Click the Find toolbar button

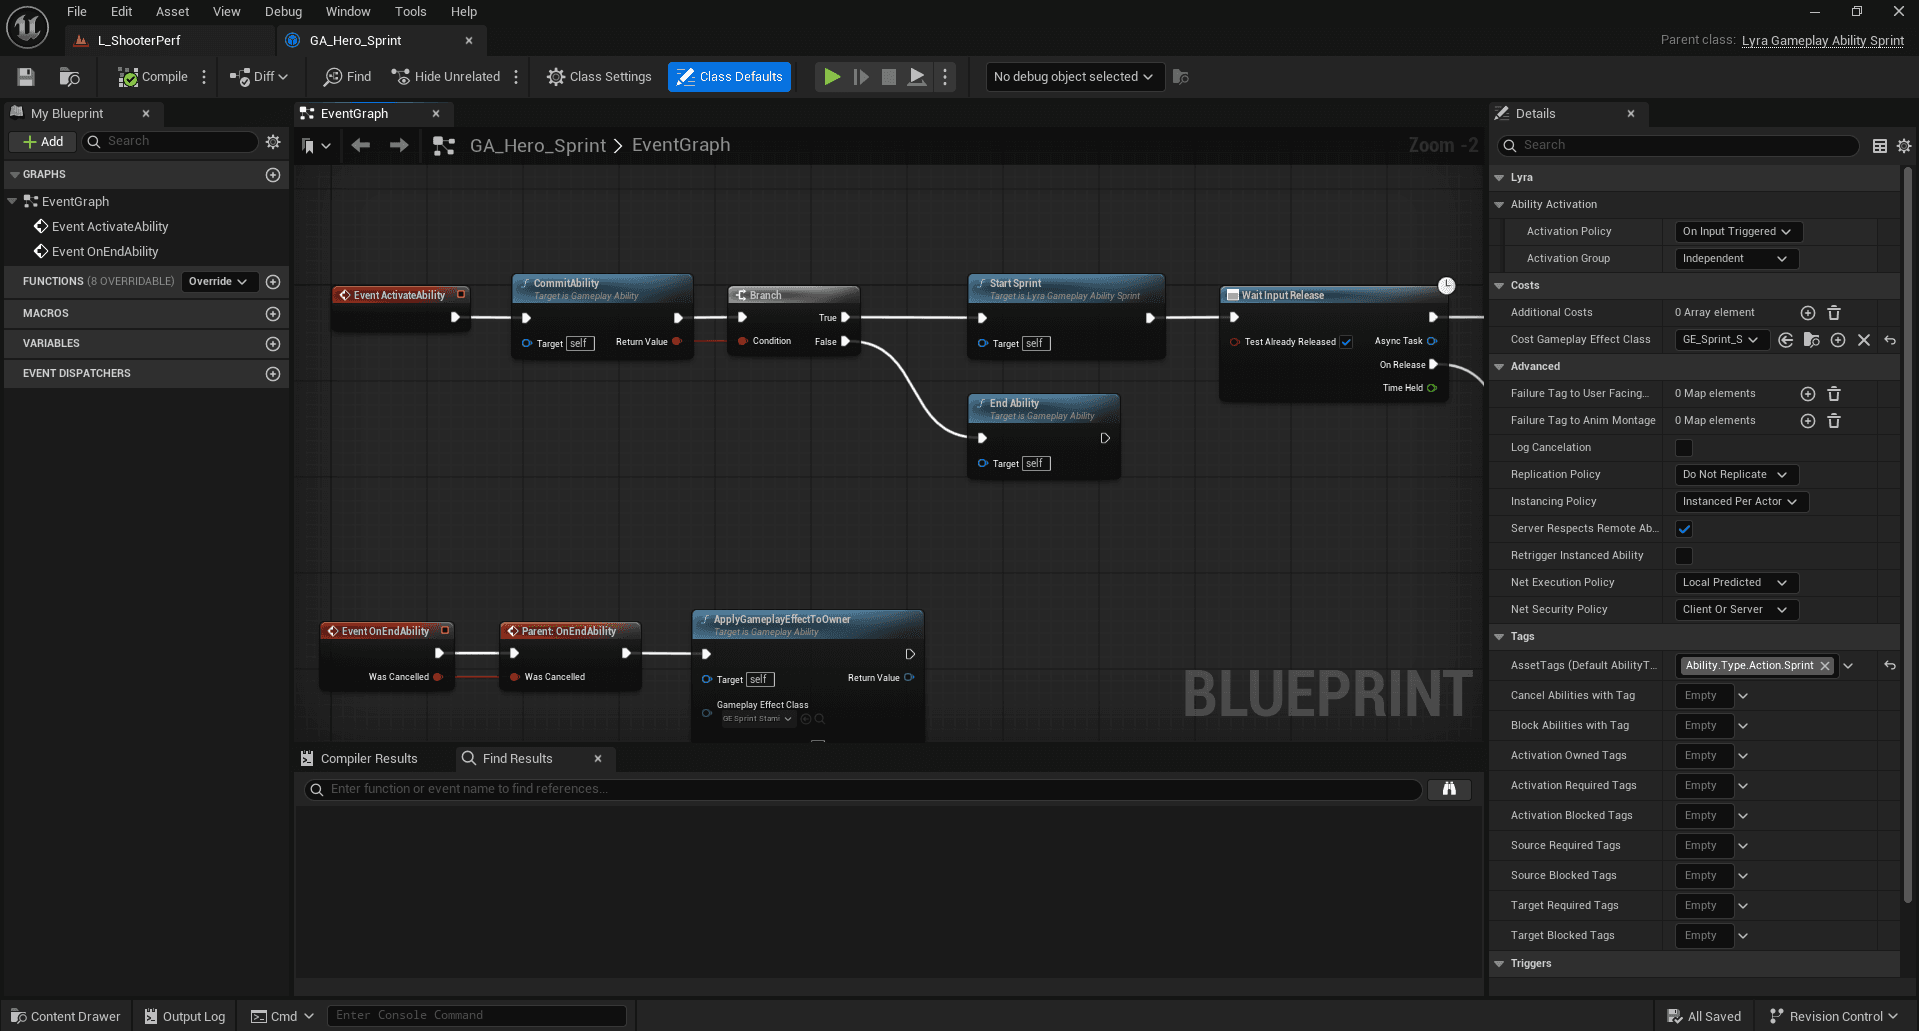click(x=347, y=77)
